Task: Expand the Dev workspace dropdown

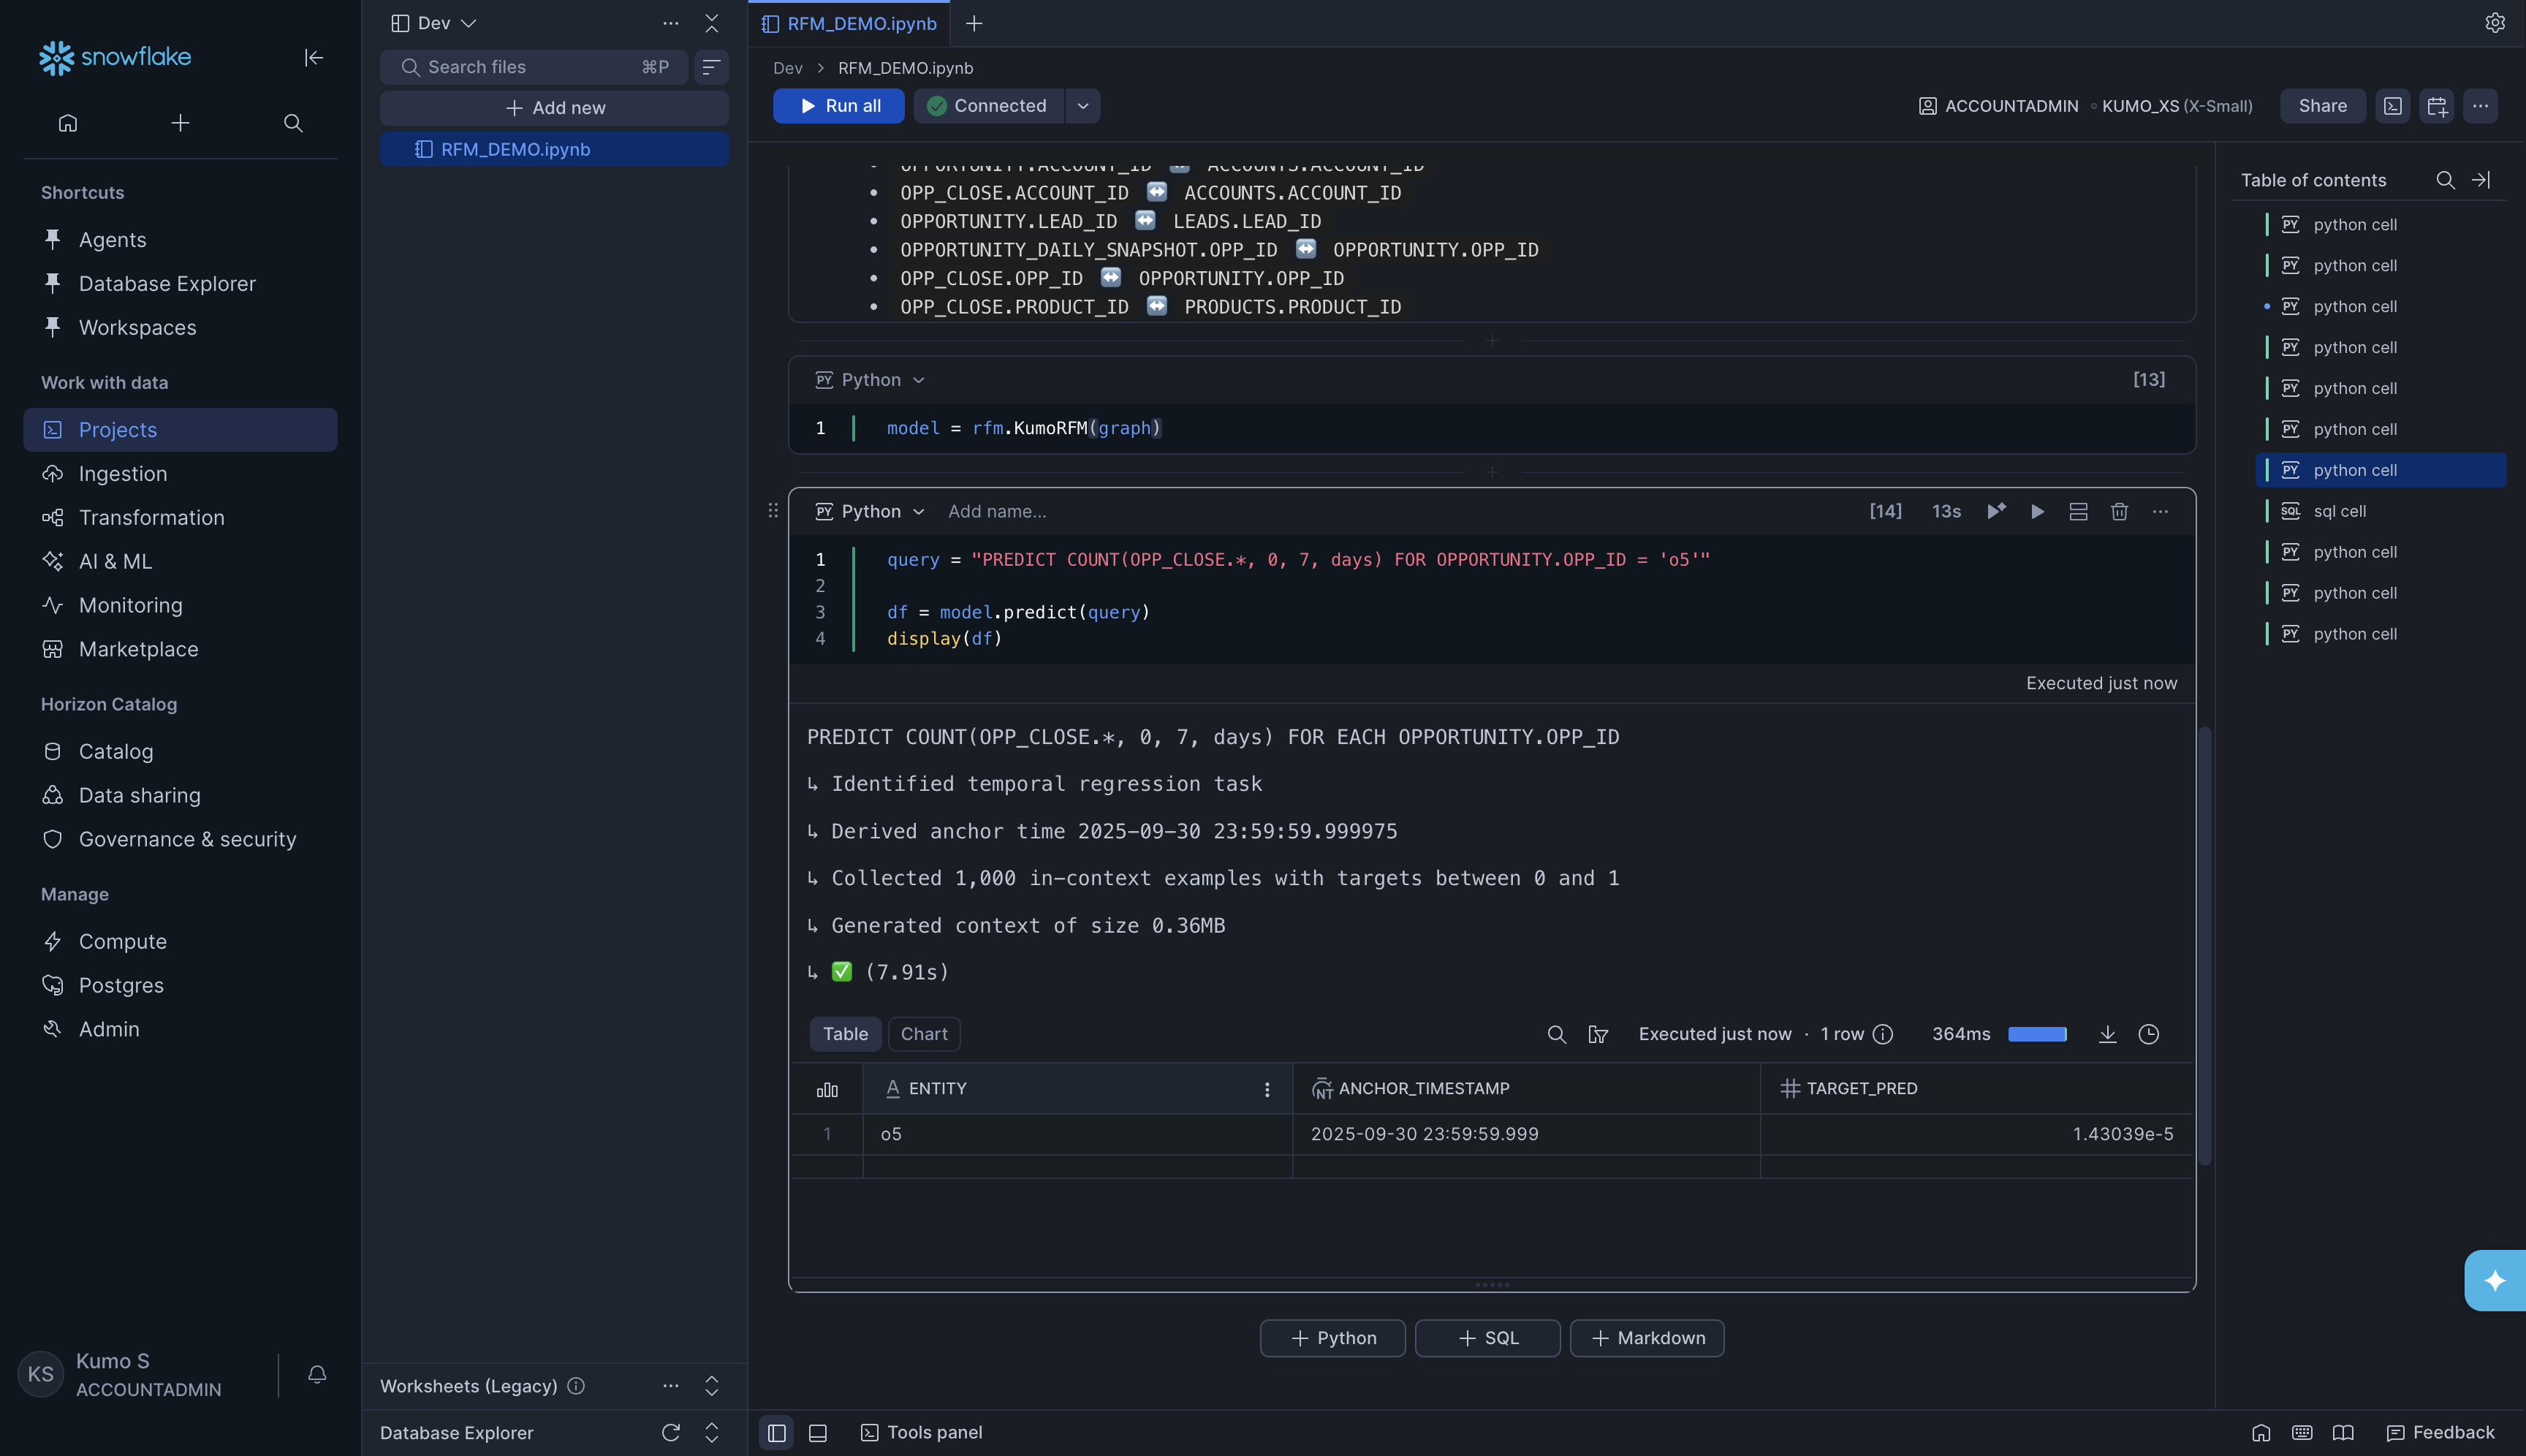Action: [446, 23]
